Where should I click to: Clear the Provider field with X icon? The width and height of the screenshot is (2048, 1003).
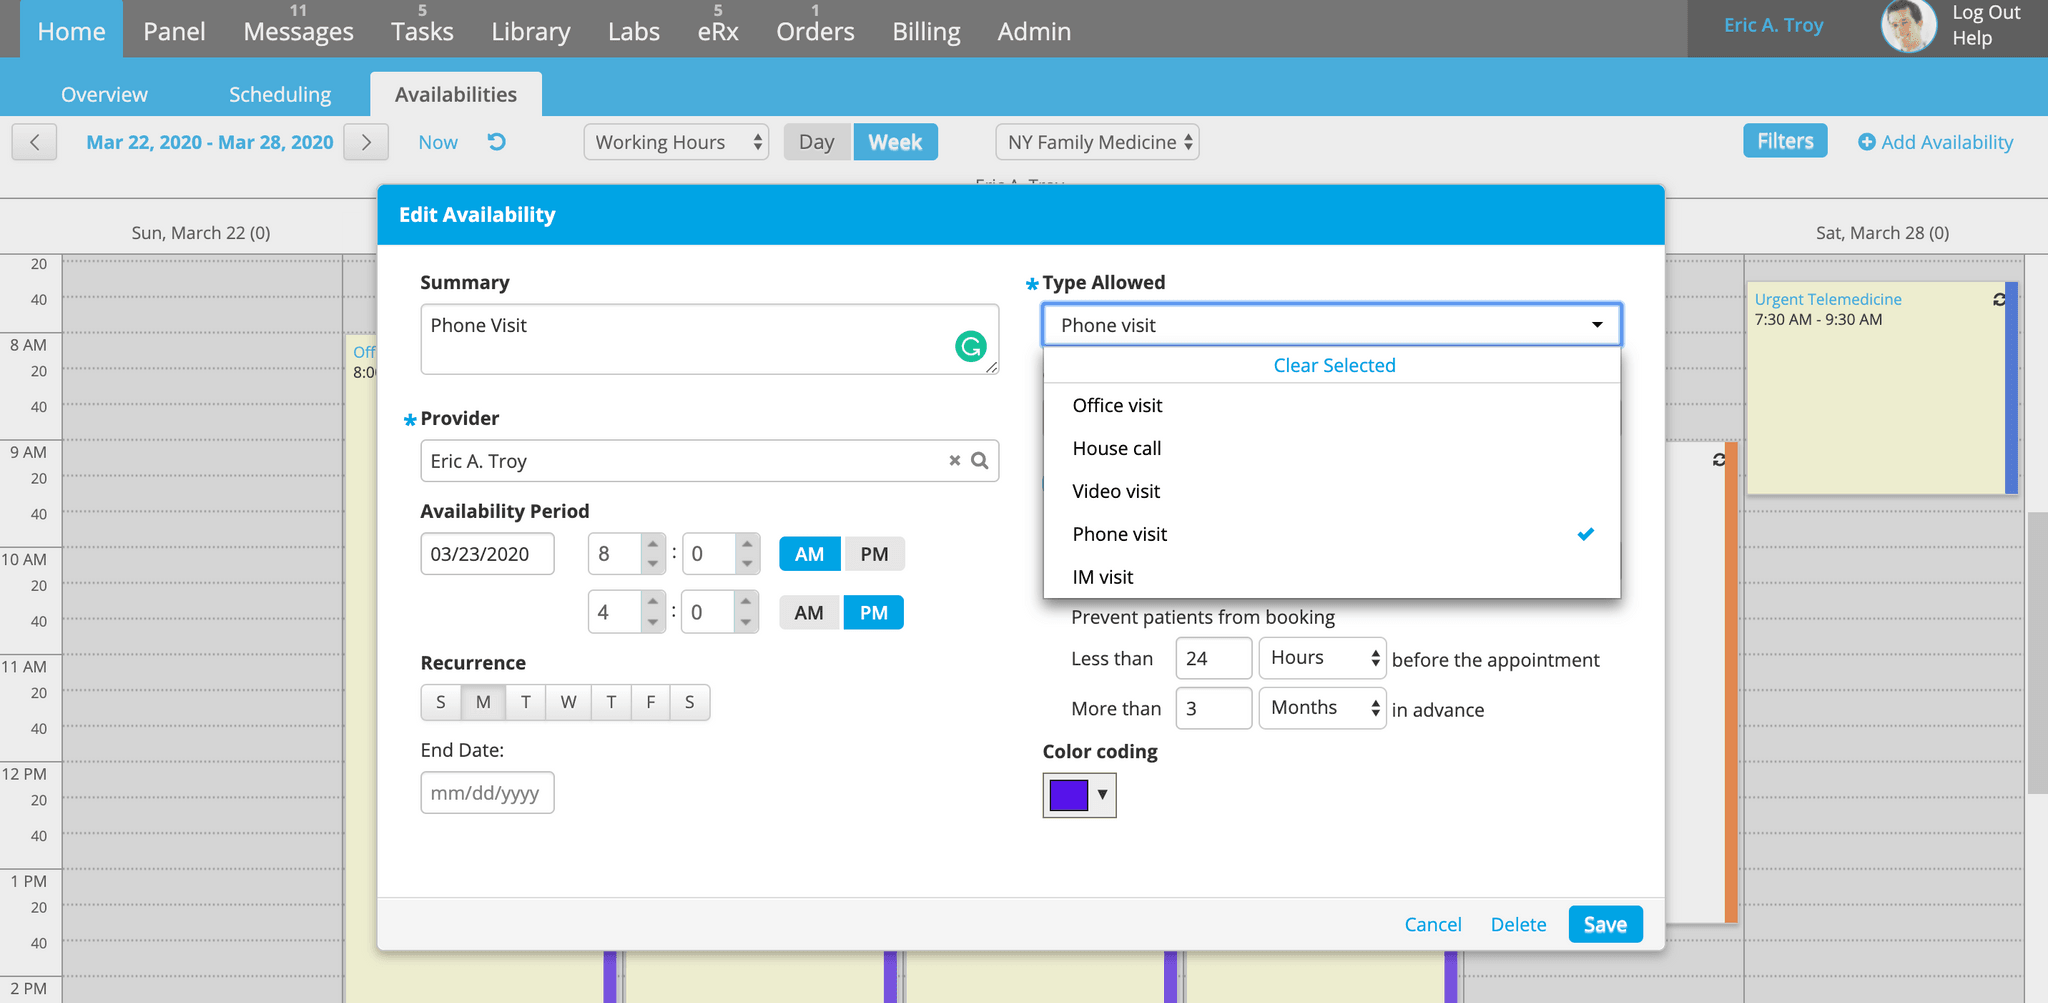(954, 461)
